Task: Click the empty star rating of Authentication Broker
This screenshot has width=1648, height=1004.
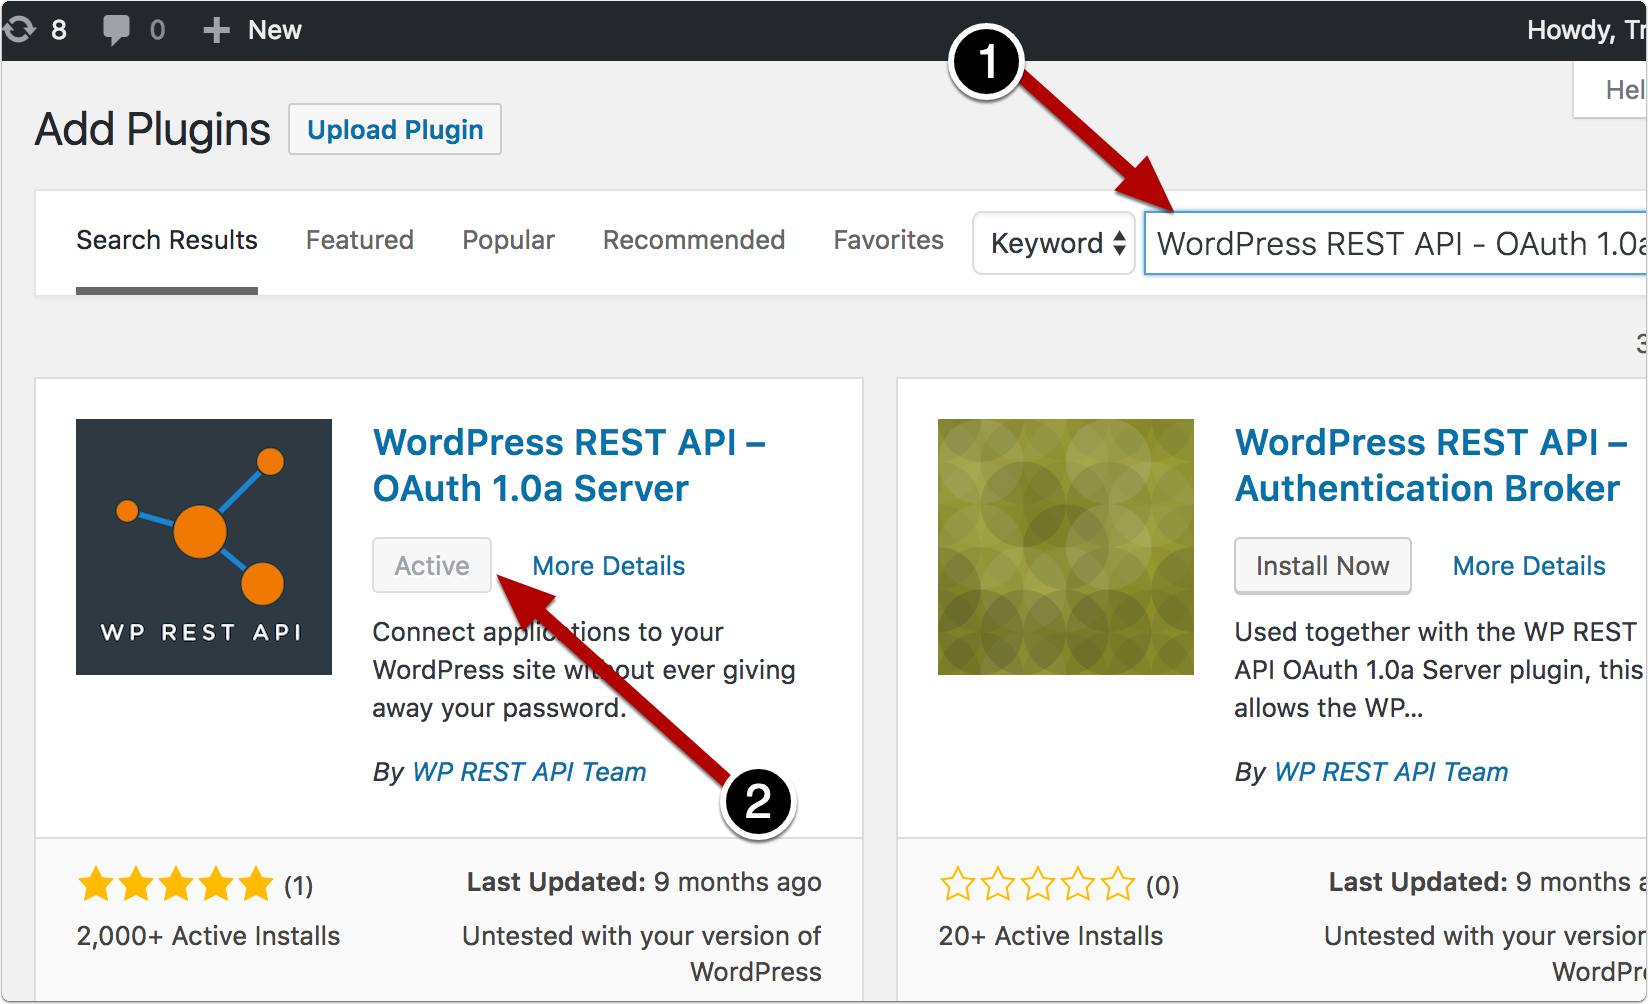Action: tap(1037, 884)
